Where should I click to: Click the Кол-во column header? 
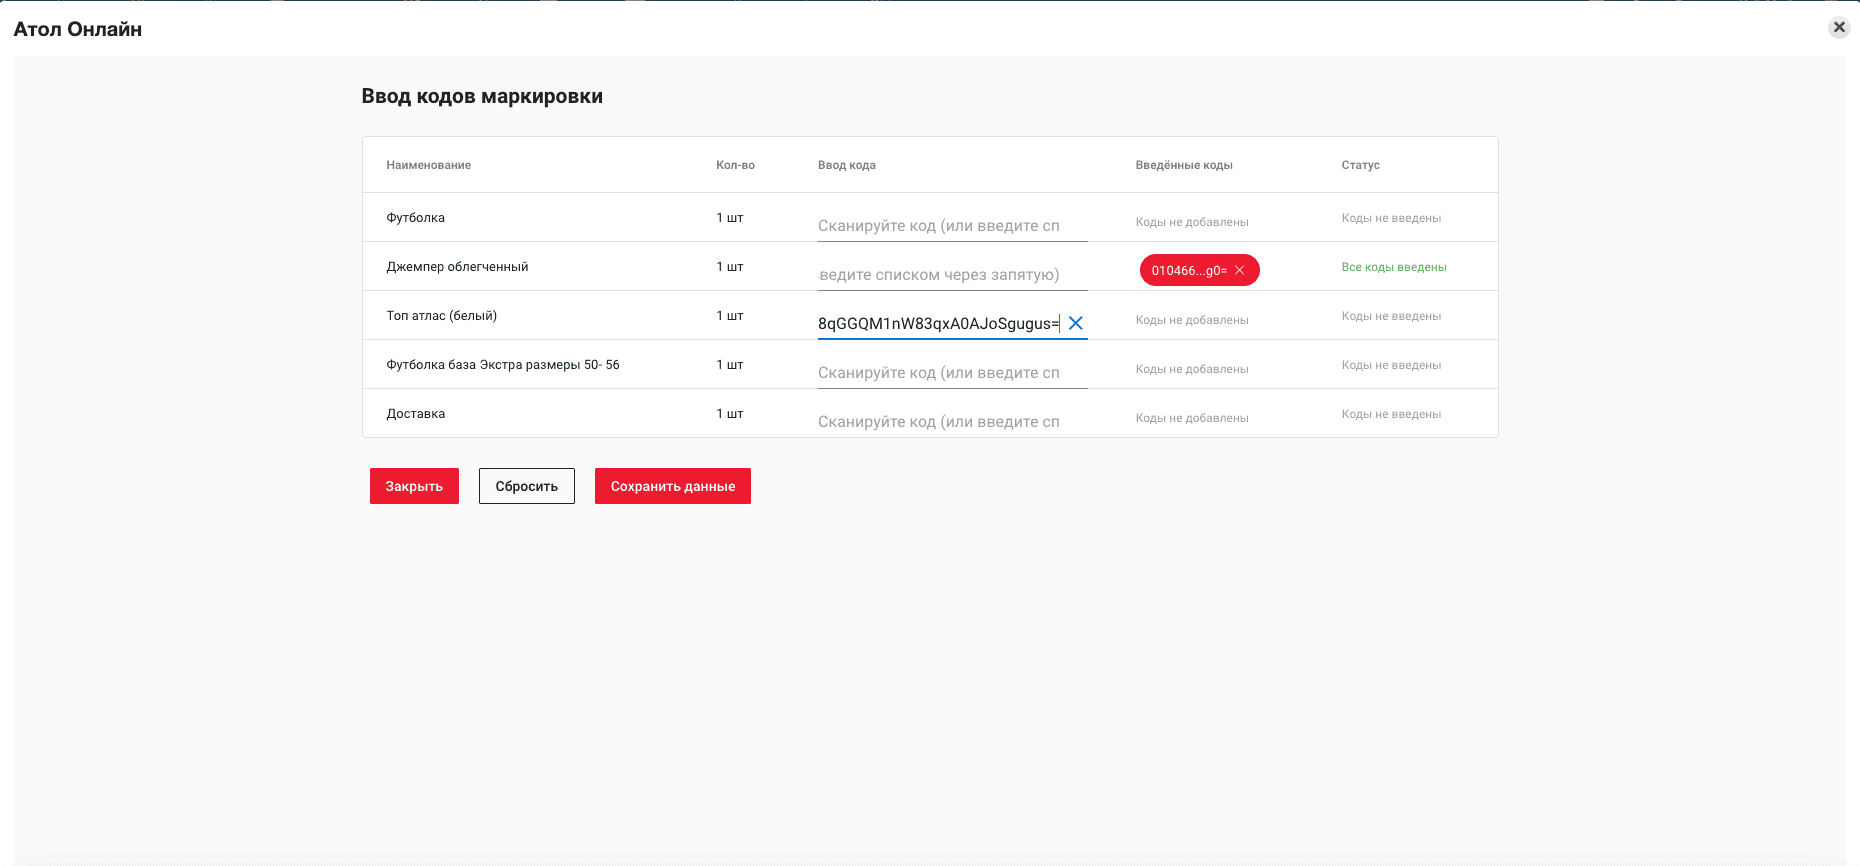[x=735, y=165]
